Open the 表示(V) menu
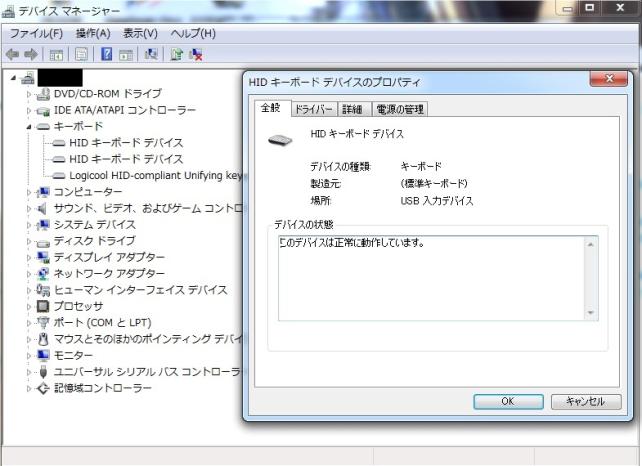 tap(140, 34)
